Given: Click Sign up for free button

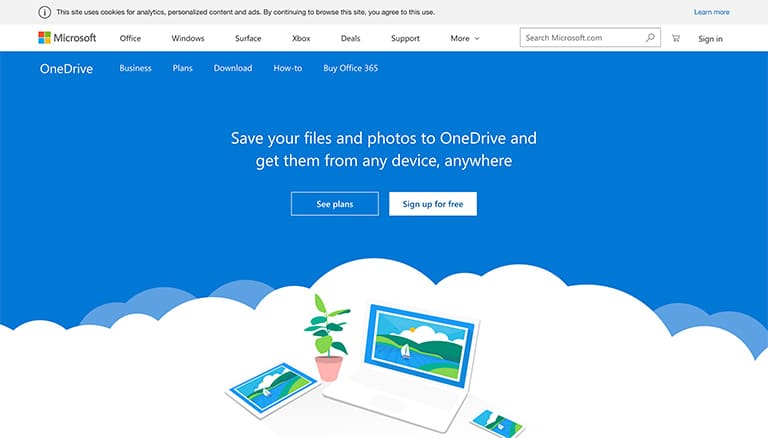Looking at the screenshot, I should 433,204.
